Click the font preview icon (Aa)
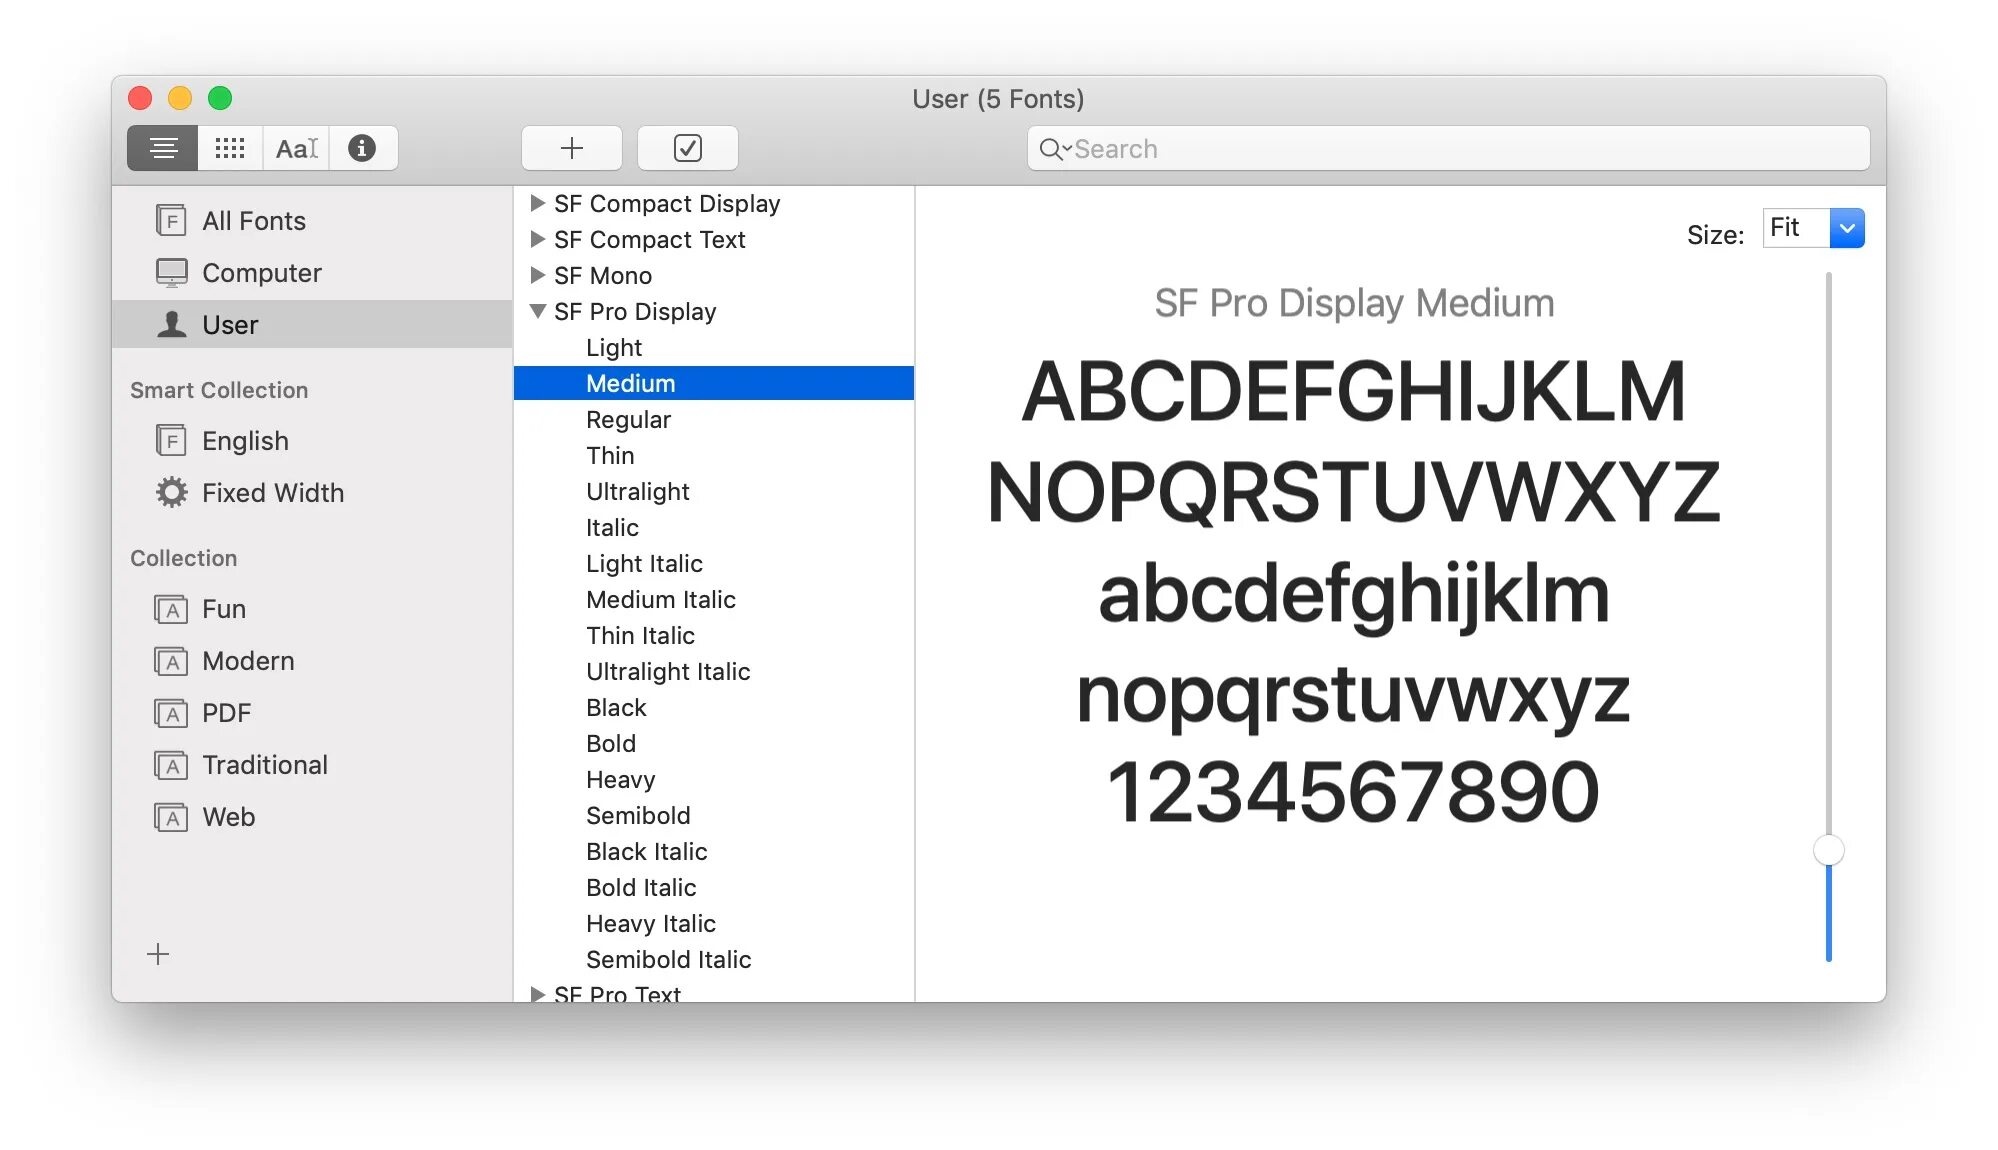1998x1150 pixels. [294, 148]
